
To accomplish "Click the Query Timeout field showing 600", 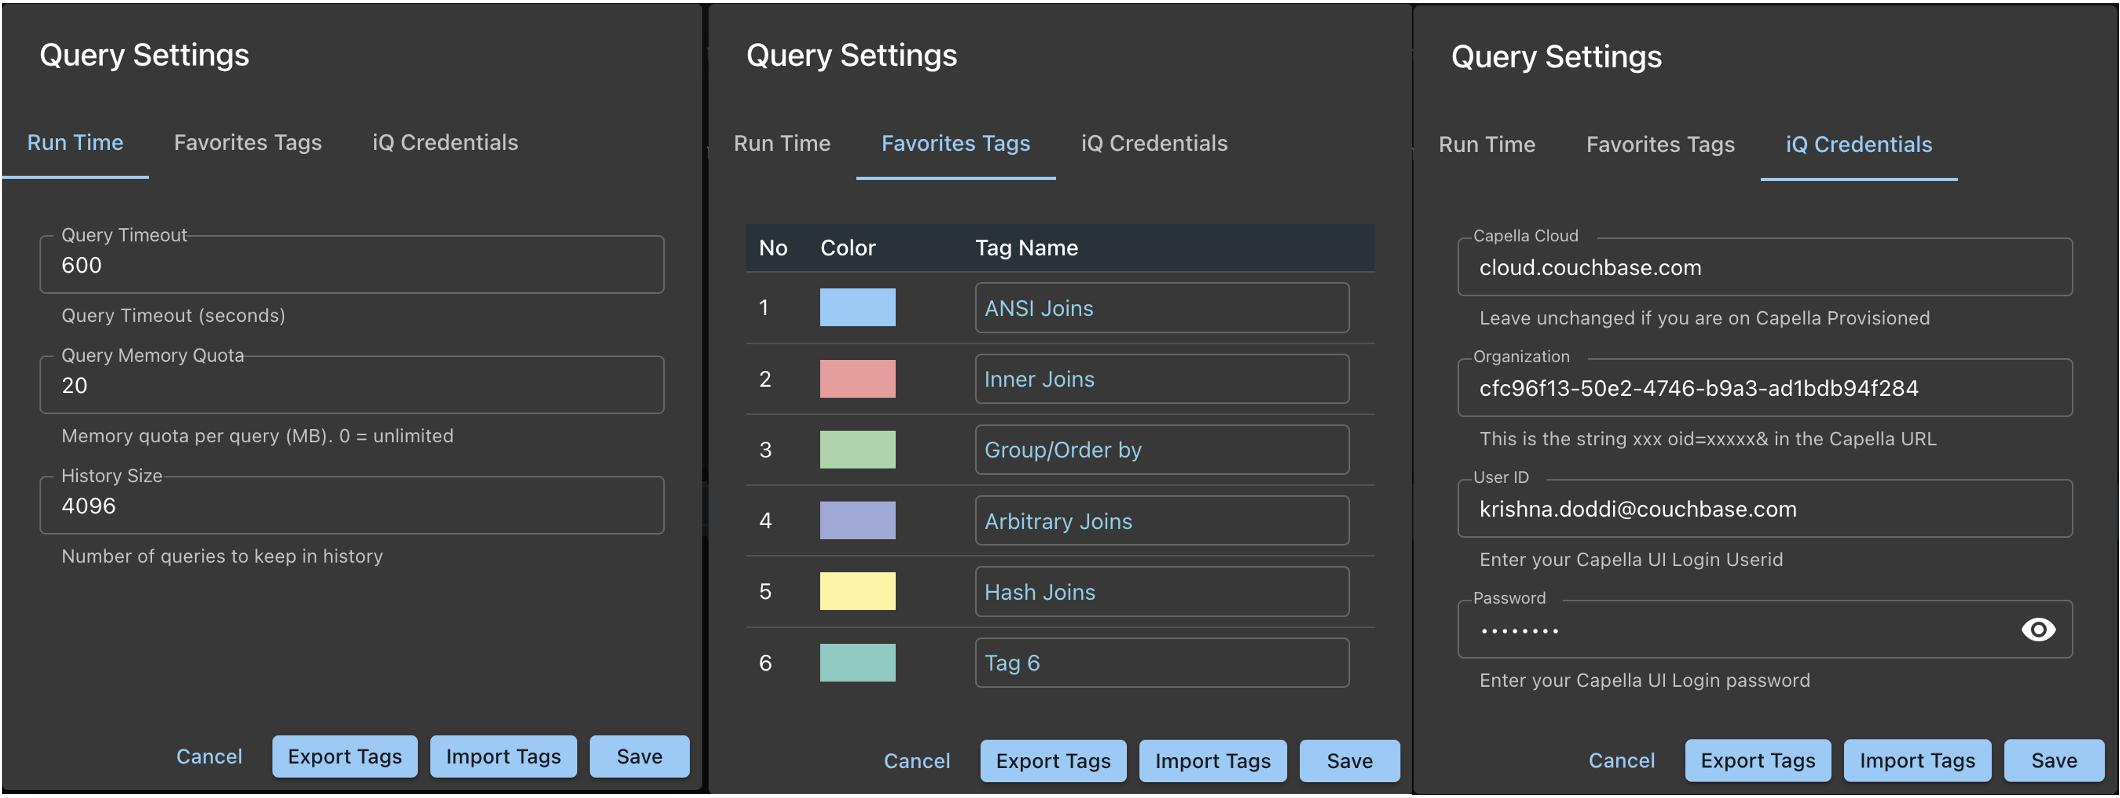I will (x=352, y=265).
